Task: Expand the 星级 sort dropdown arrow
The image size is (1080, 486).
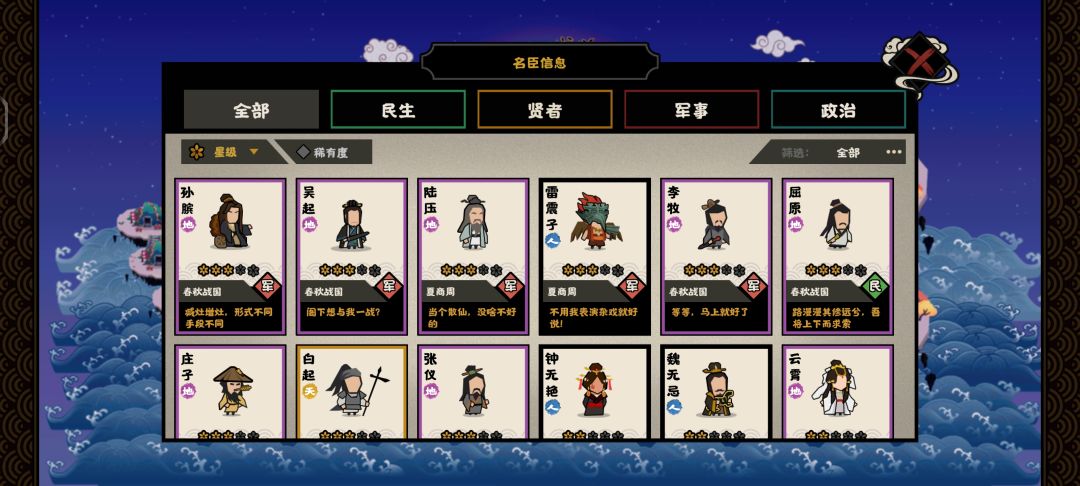Action: tap(253, 152)
